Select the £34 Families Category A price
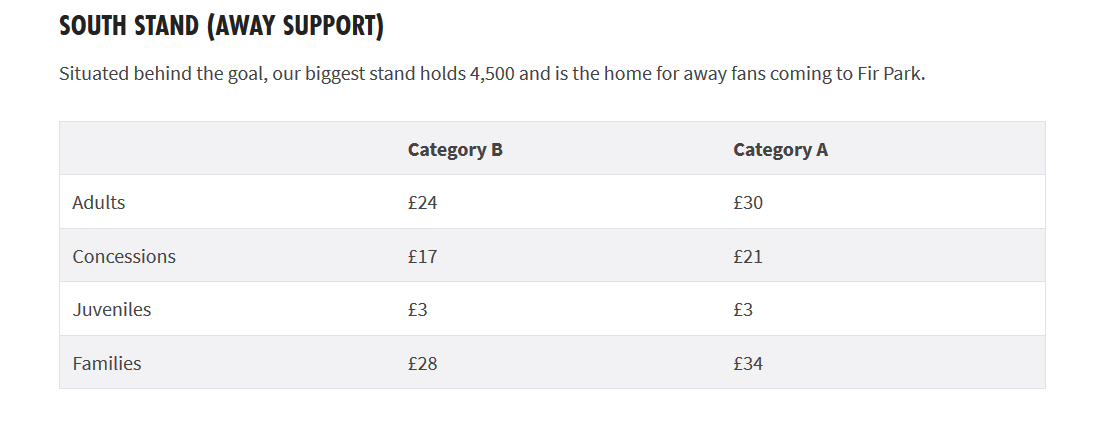1120x436 pixels. point(748,363)
